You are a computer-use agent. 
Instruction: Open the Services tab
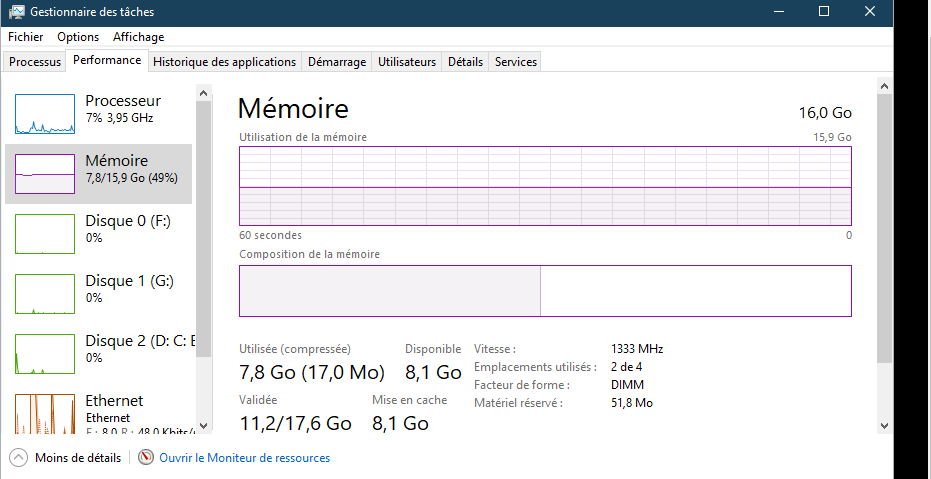tap(515, 62)
